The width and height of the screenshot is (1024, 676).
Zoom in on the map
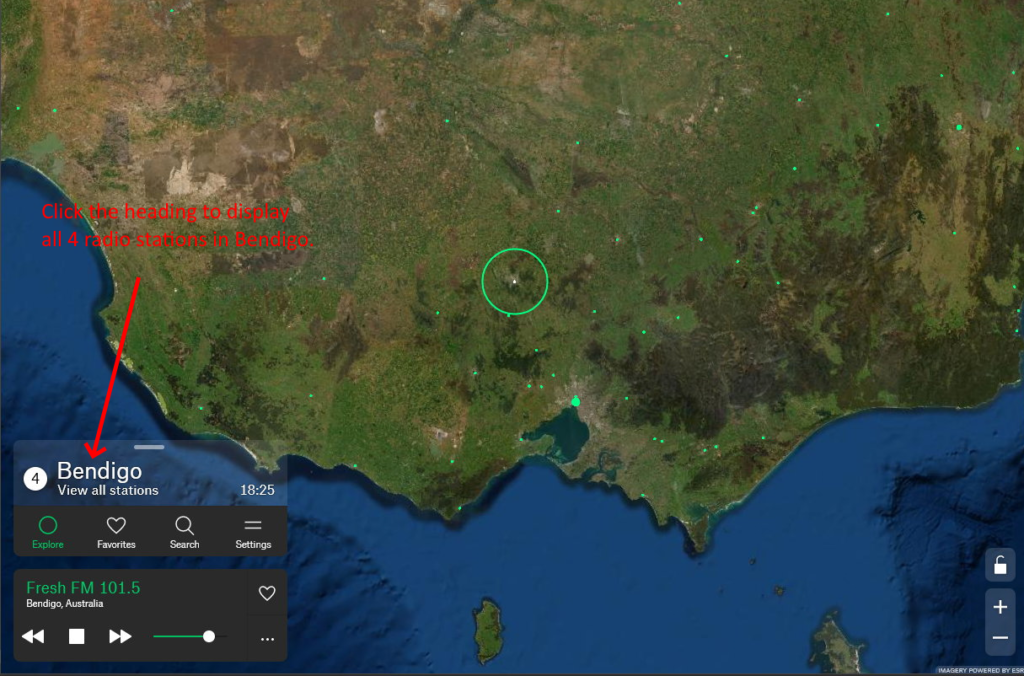pos(1000,607)
